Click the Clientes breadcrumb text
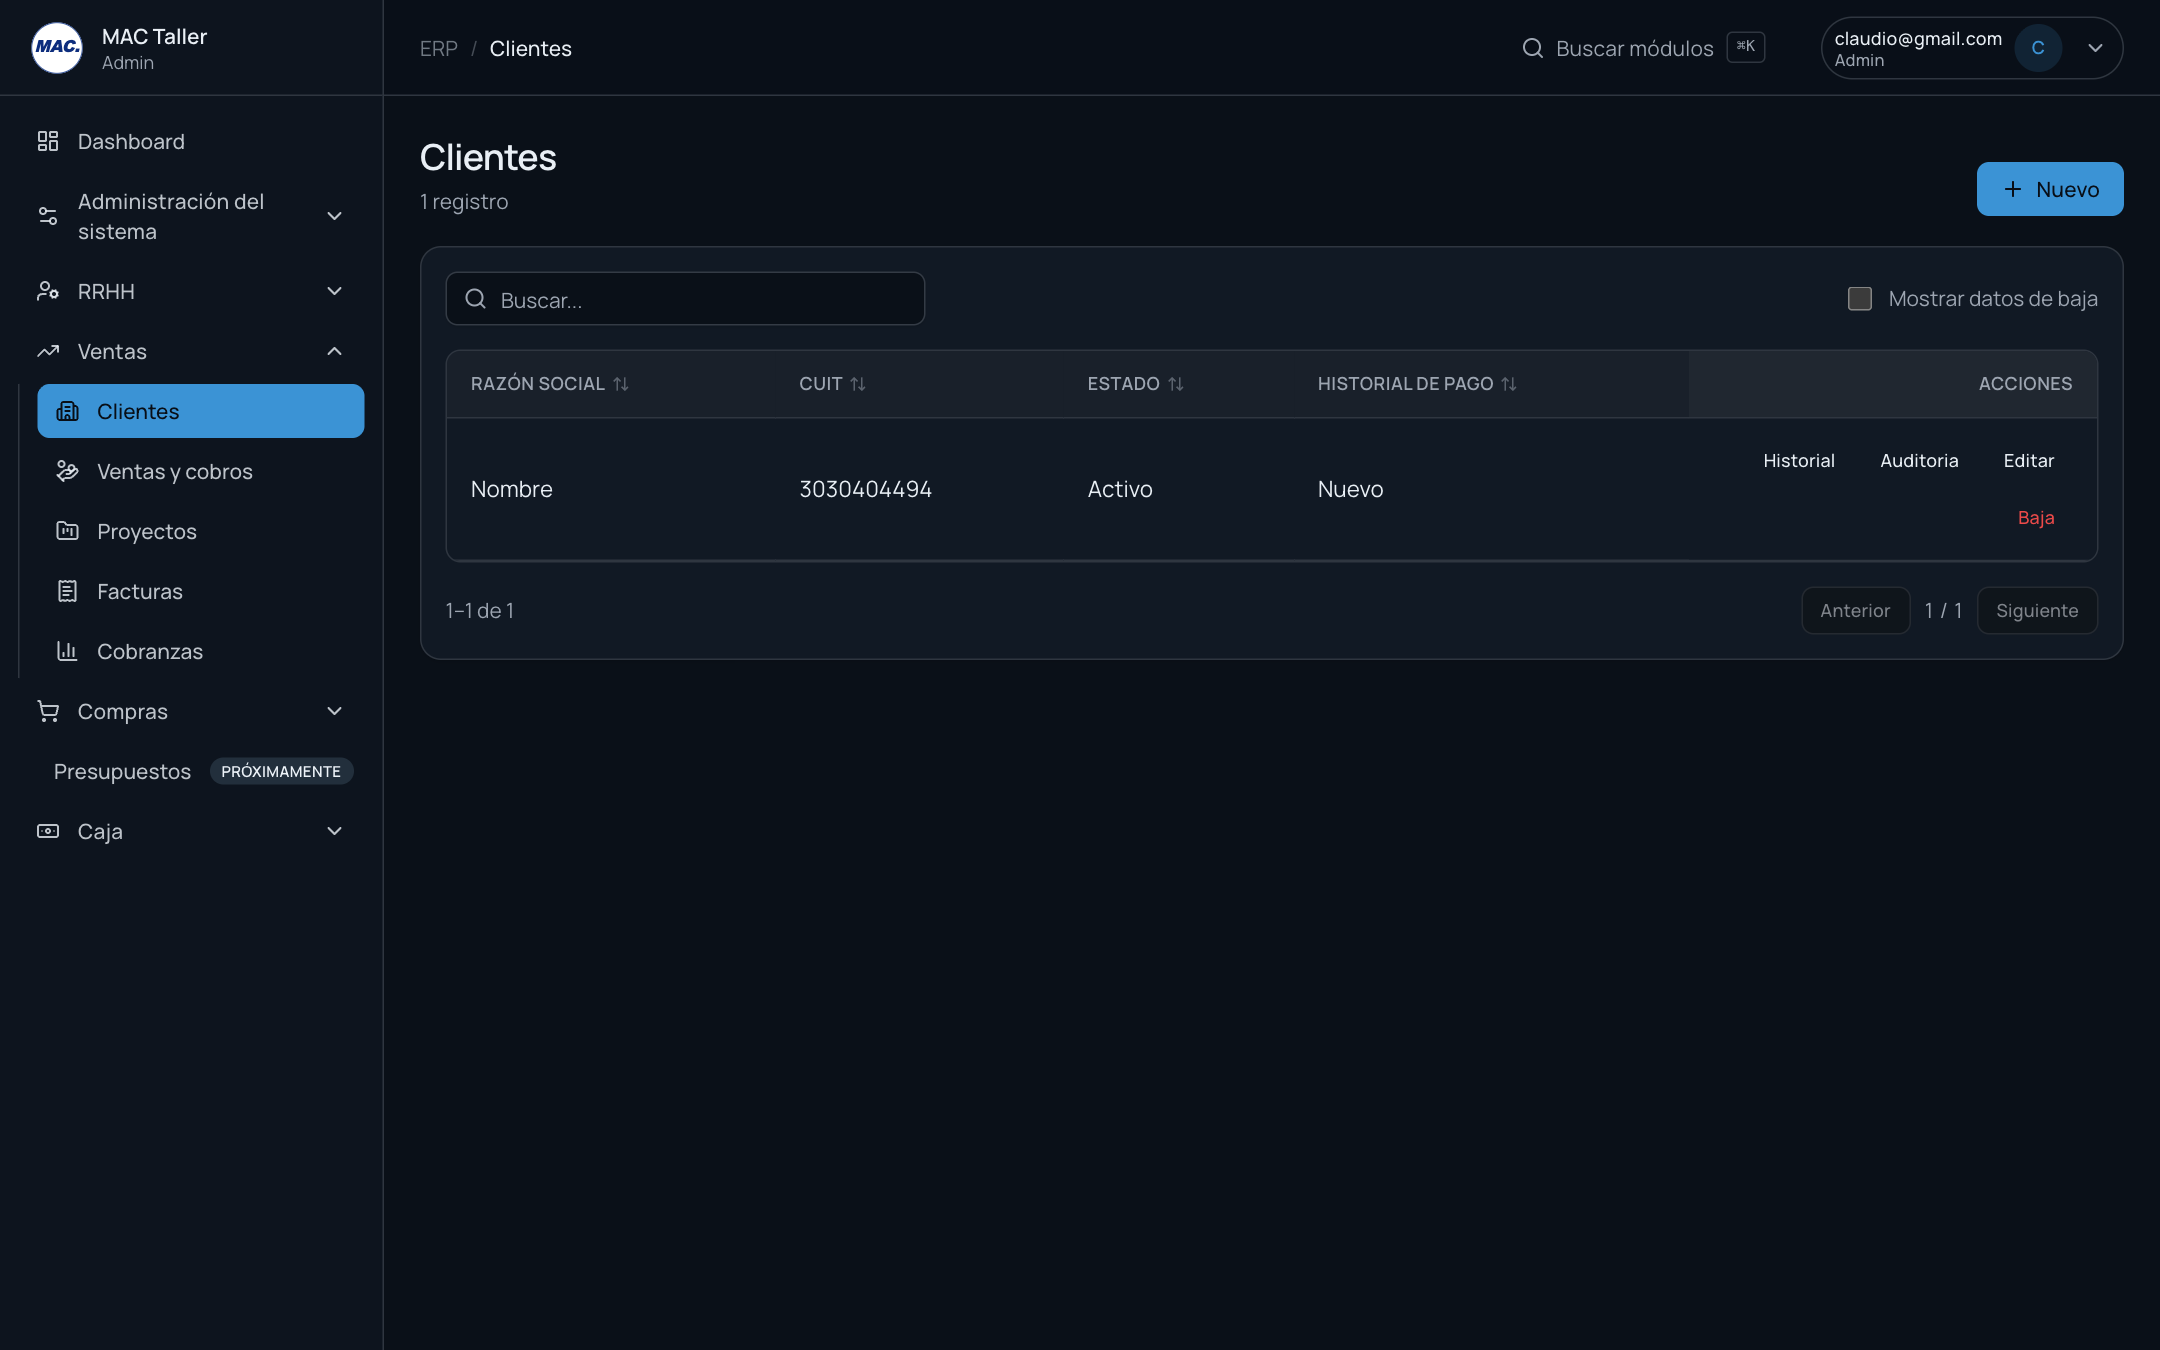The image size is (2160, 1350). point(530,48)
